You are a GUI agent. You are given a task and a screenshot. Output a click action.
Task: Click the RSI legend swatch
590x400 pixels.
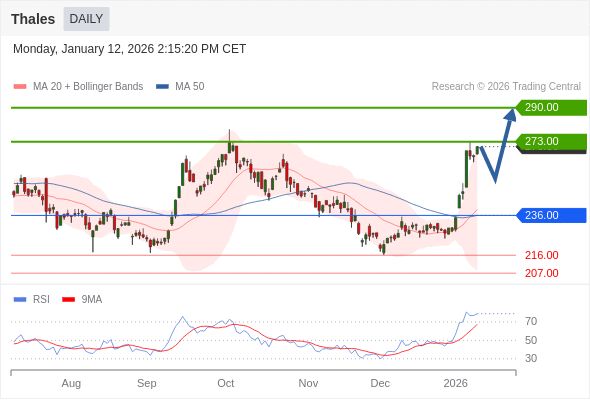tap(20, 300)
